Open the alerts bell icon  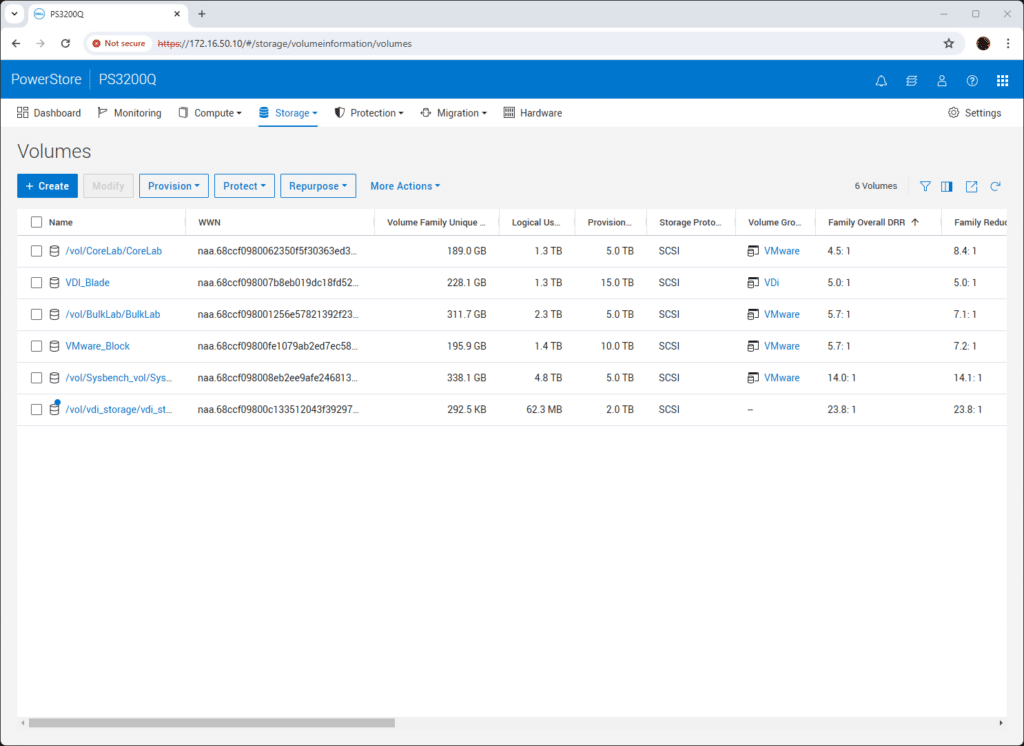[881, 80]
